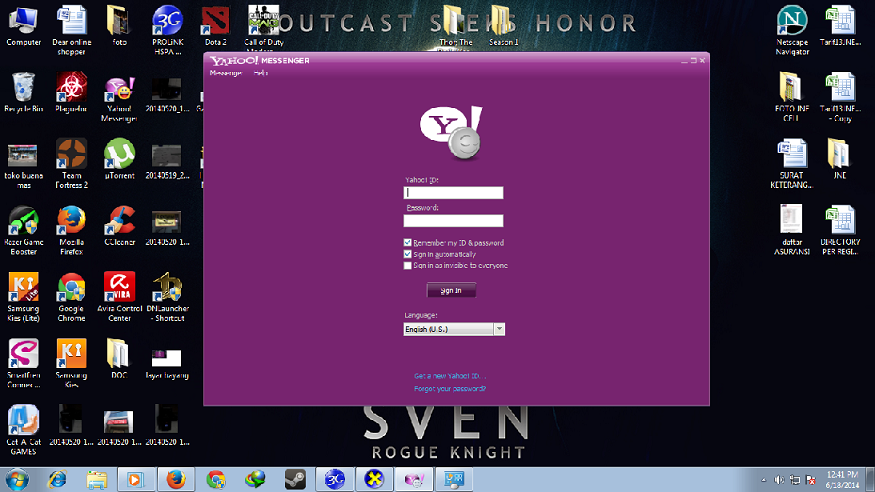Open daftar ASURANSI file icon
This screenshot has height=492, width=875.
(791, 230)
